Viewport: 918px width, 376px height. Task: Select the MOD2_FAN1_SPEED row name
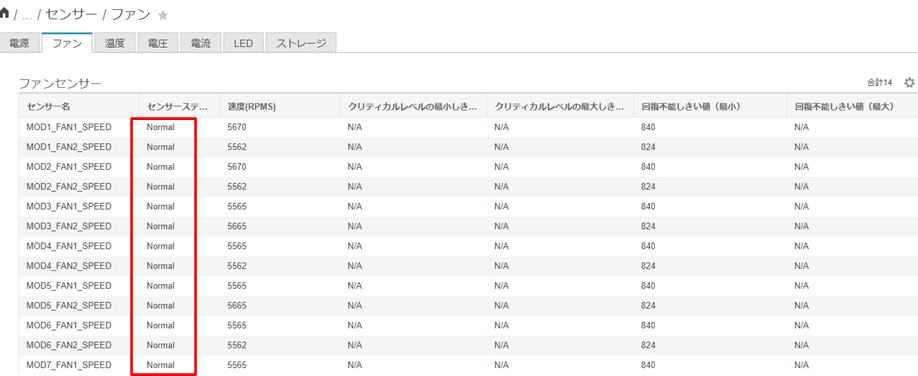tap(68, 167)
